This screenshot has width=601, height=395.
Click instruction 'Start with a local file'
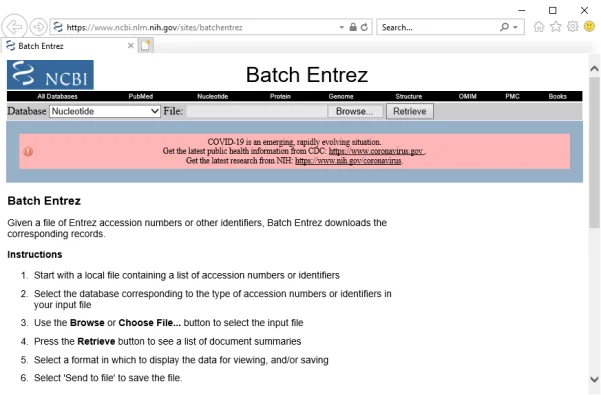187,275
